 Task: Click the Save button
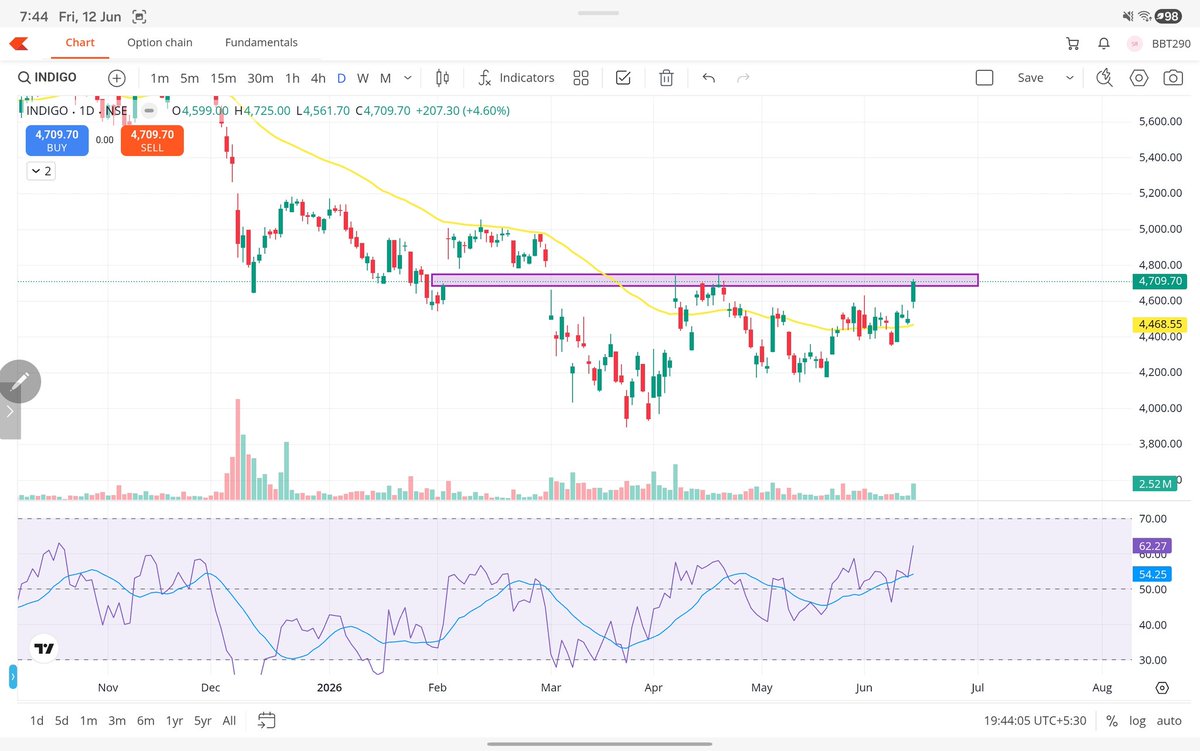(1030, 77)
